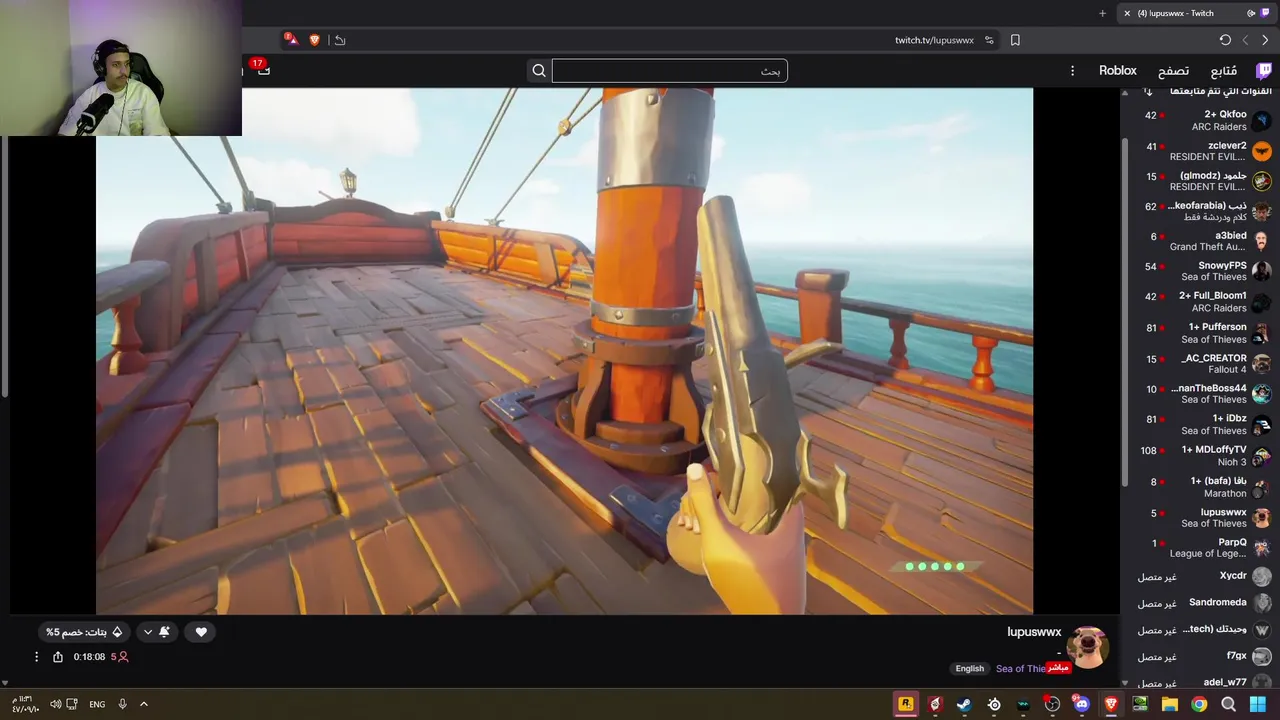Click the live stream video player

pyautogui.click(x=564, y=350)
